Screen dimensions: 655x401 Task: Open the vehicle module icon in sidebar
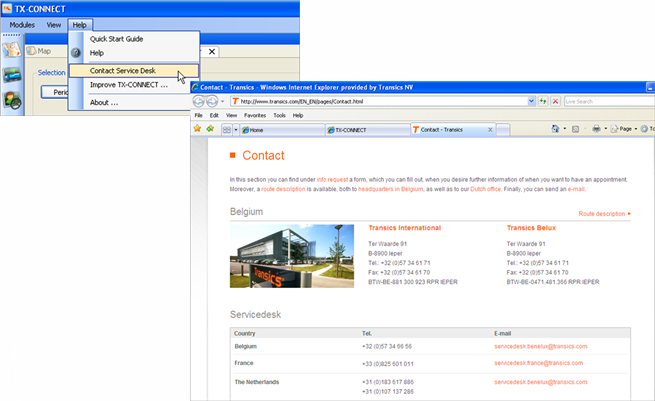coord(12,74)
